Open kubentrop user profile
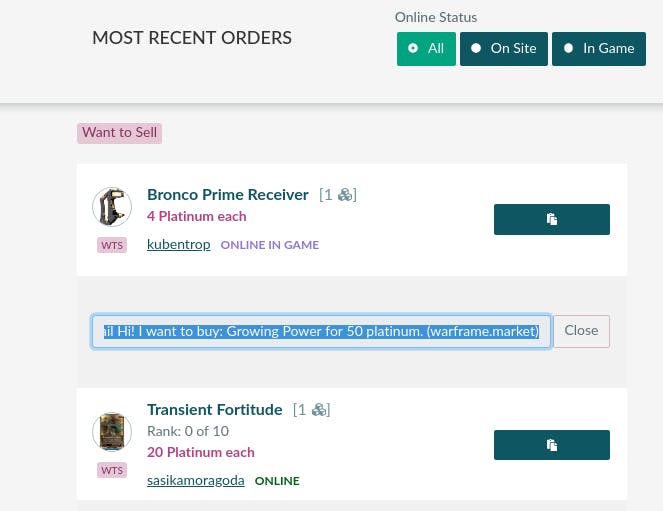The image size is (663, 511). [x=178, y=245]
